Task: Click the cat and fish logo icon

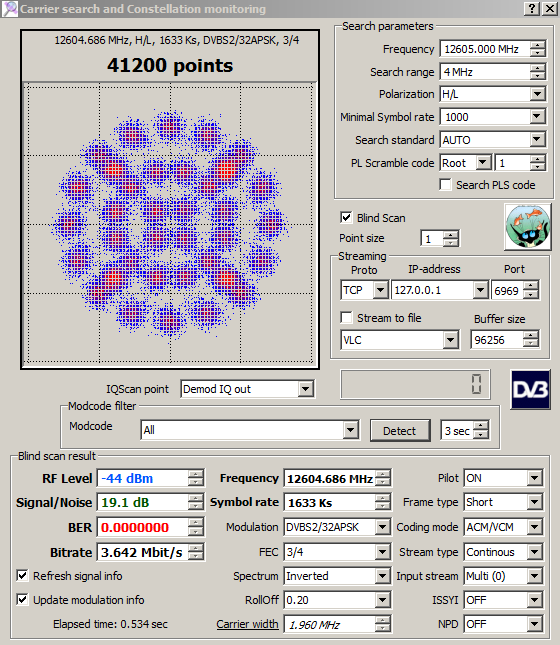Action: (x=528, y=227)
